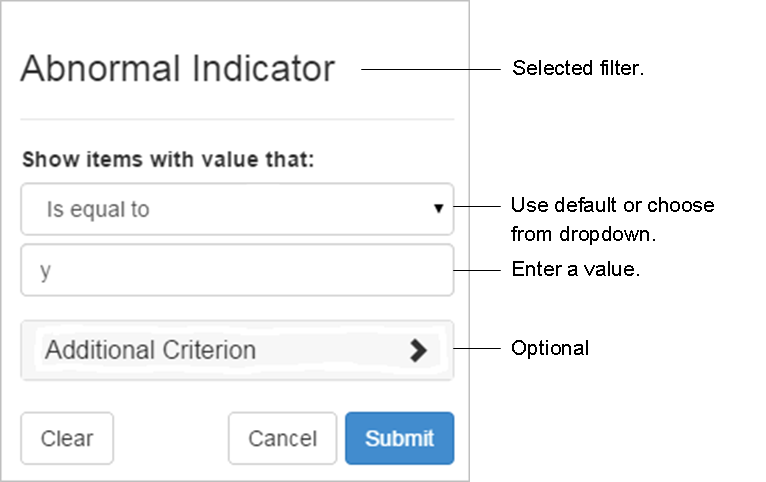Click the chevron icon on Additional Criterion

coord(418,350)
